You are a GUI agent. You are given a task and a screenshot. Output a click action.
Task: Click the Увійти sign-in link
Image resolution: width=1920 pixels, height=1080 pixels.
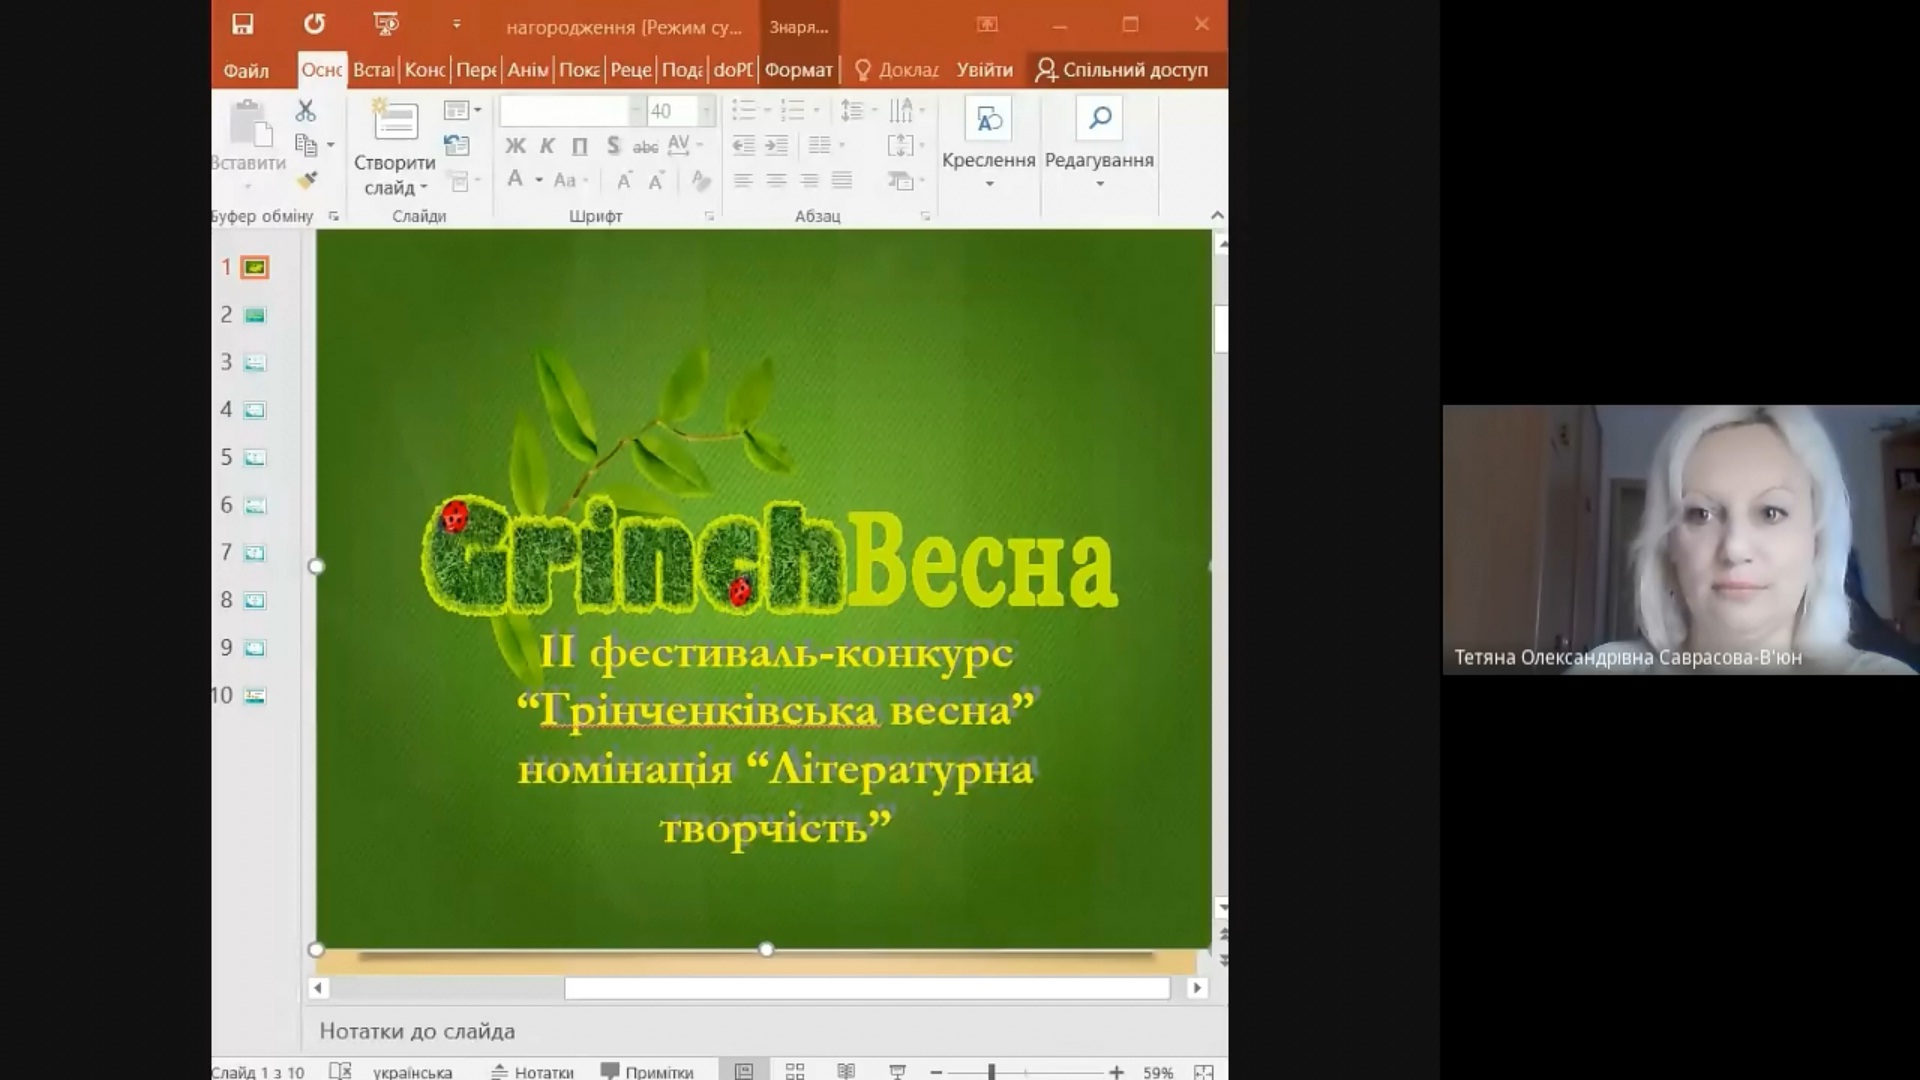pos(984,70)
